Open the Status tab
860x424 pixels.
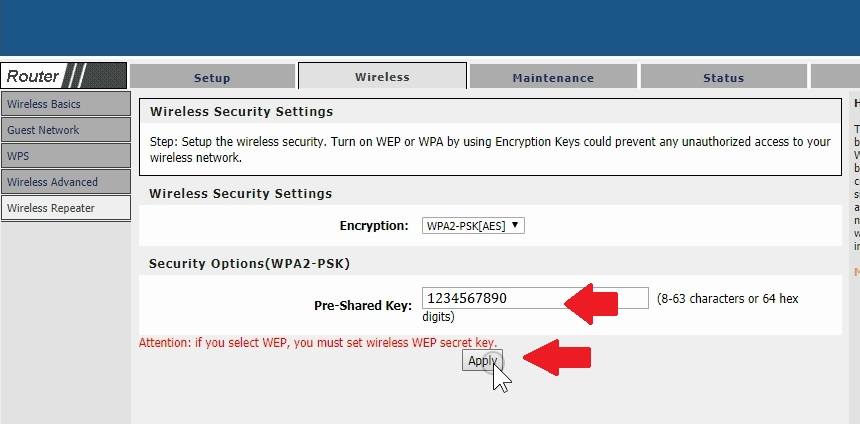pyautogui.click(x=723, y=77)
